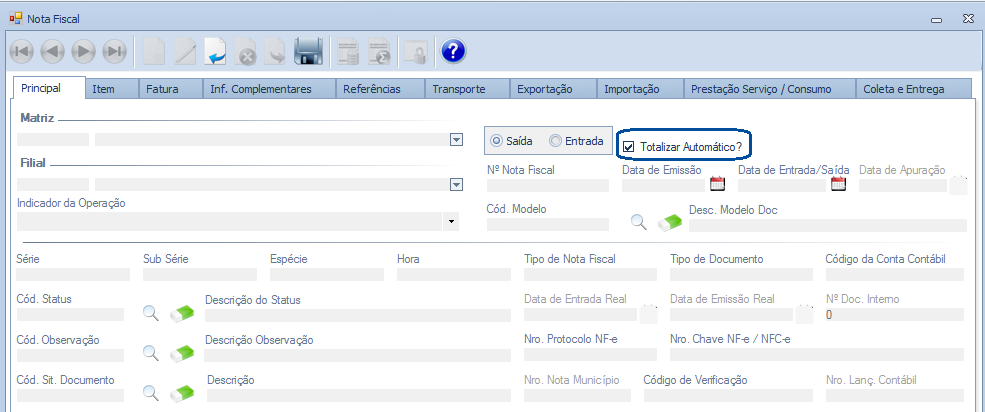Clear Cód. Status with green eraser
Screen dimensions: 985x412
pyautogui.click(x=182, y=313)
